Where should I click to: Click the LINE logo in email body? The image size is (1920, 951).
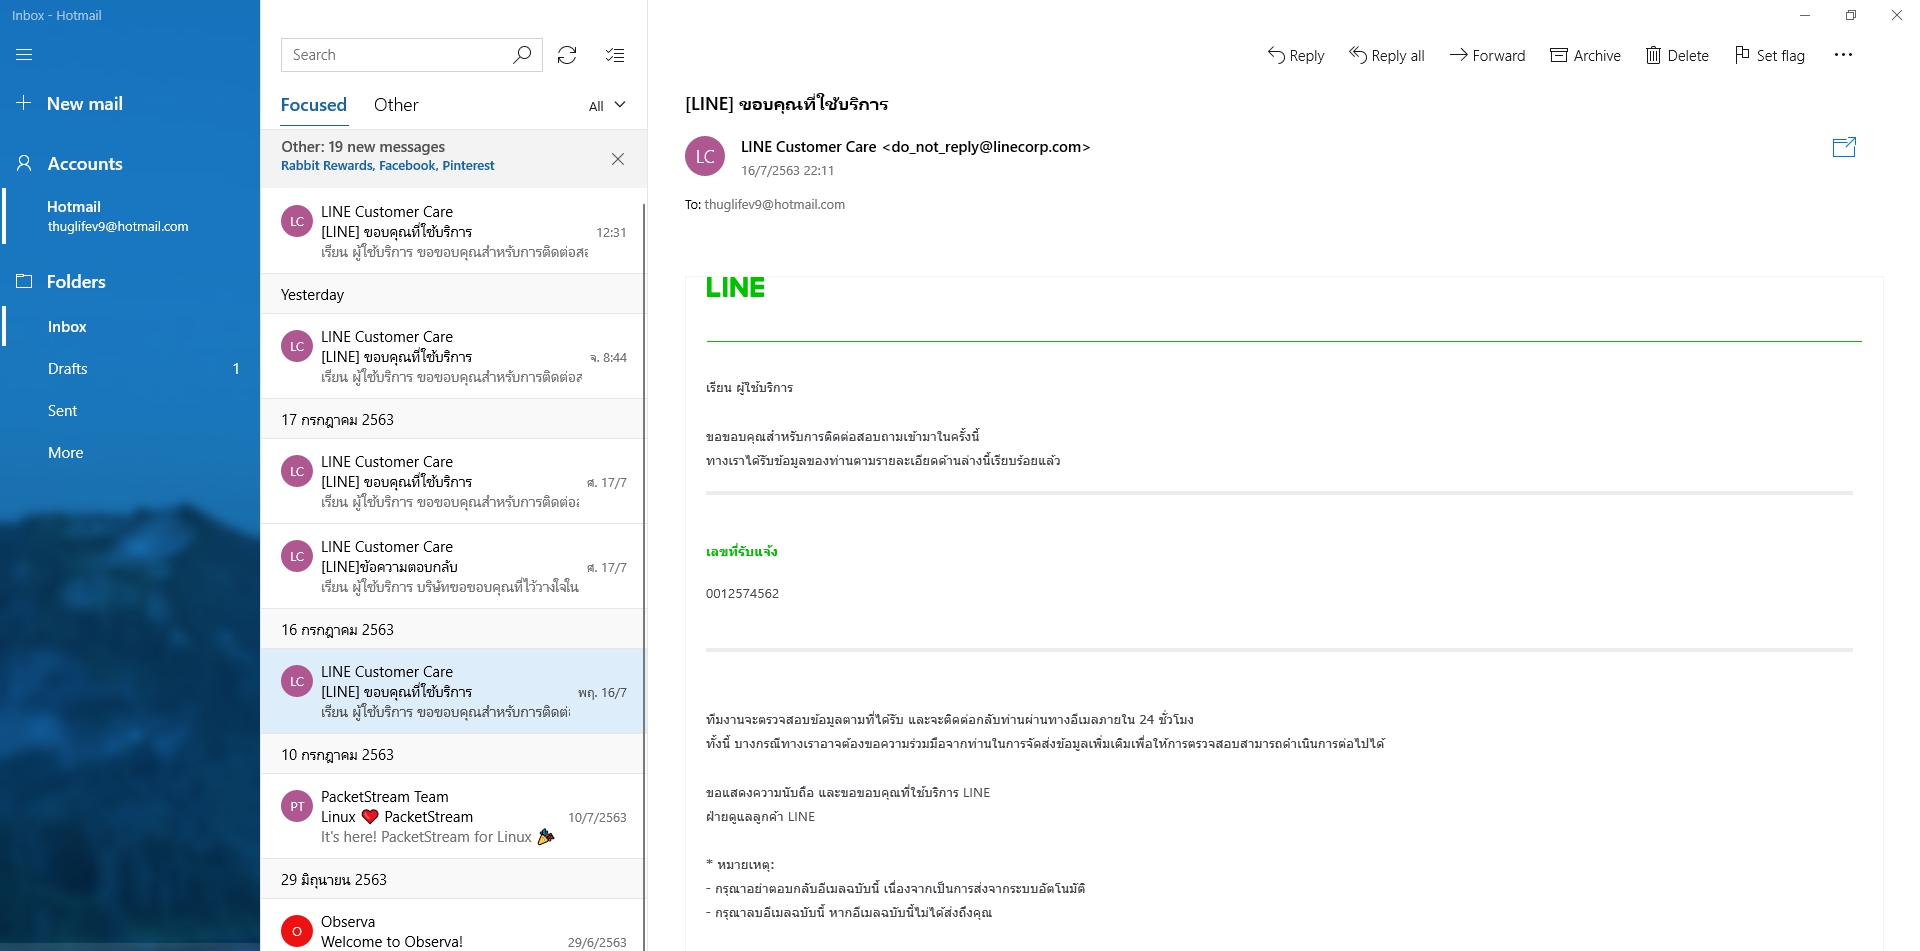pos(735,288)
